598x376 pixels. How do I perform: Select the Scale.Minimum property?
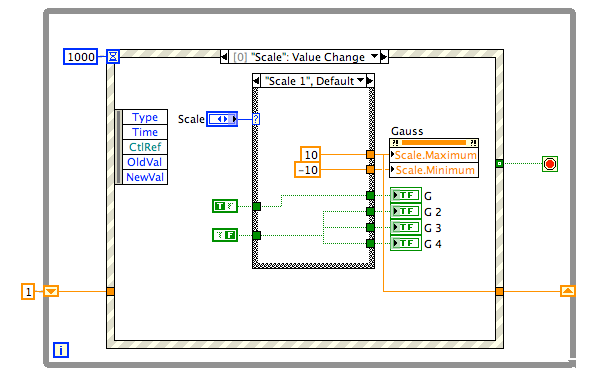[x=434, y=170]
